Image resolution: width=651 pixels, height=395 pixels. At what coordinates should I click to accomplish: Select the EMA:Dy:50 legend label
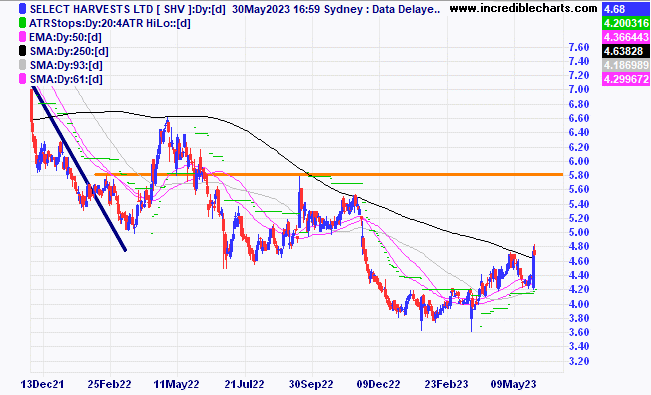[x=65, y=37]
